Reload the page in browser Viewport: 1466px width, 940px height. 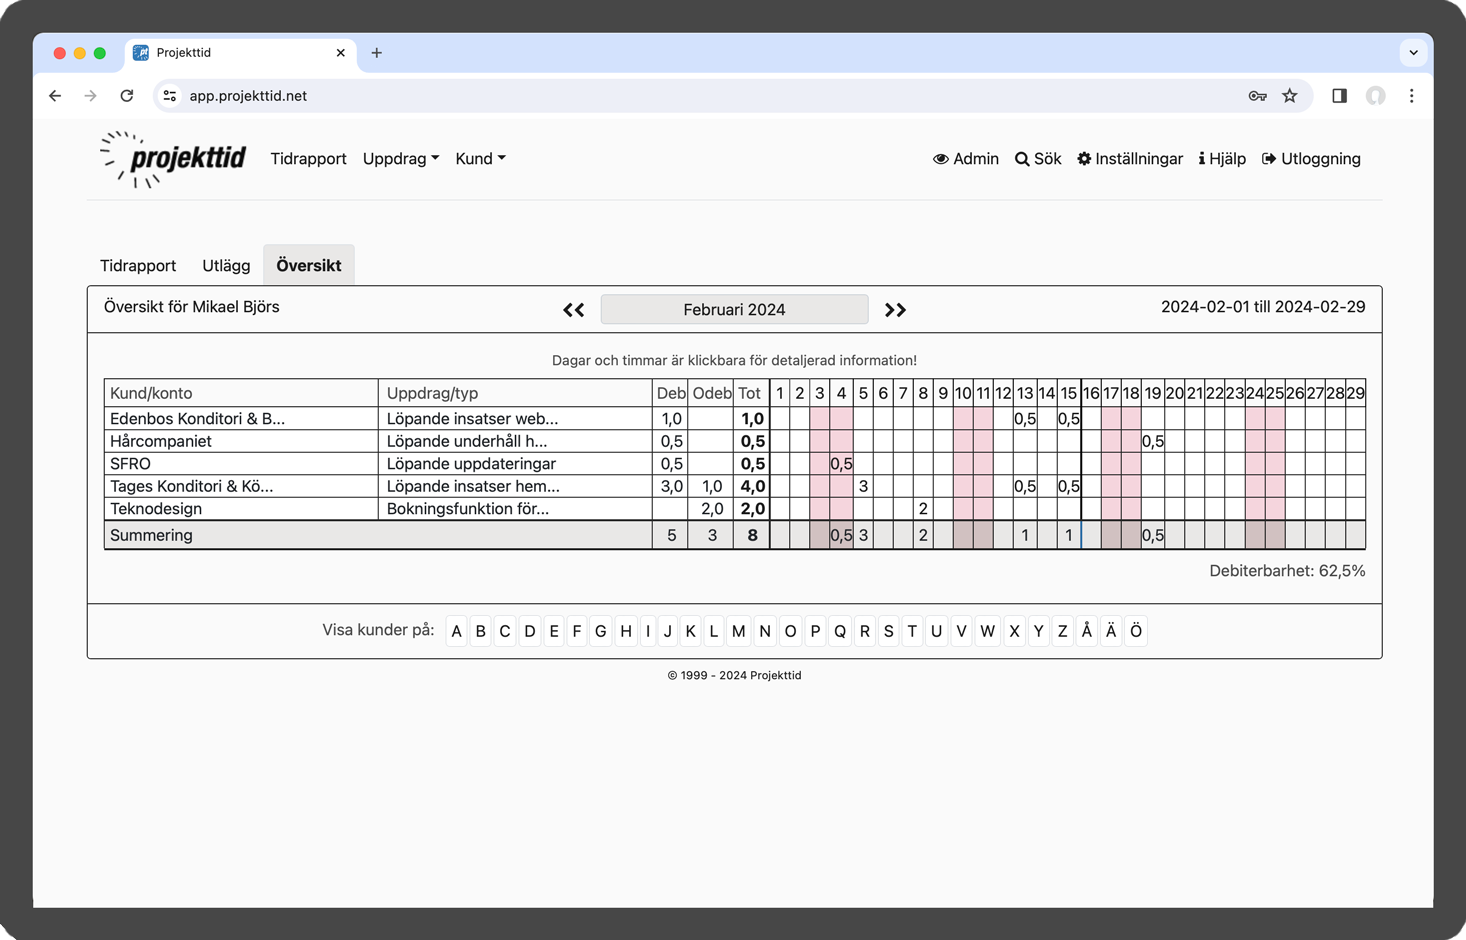127,96
